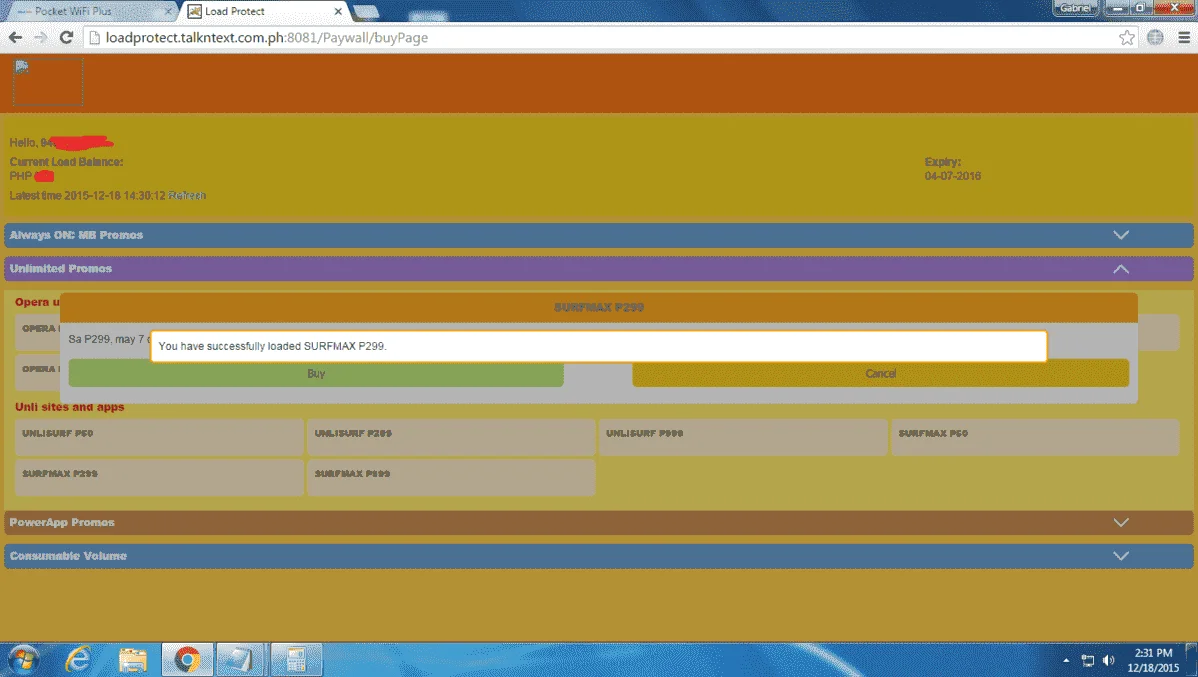This screenshot has width=1198, height=677.
Task: Launch Internet Explorer from the taskbar
Action: click(x=78, y=659)
